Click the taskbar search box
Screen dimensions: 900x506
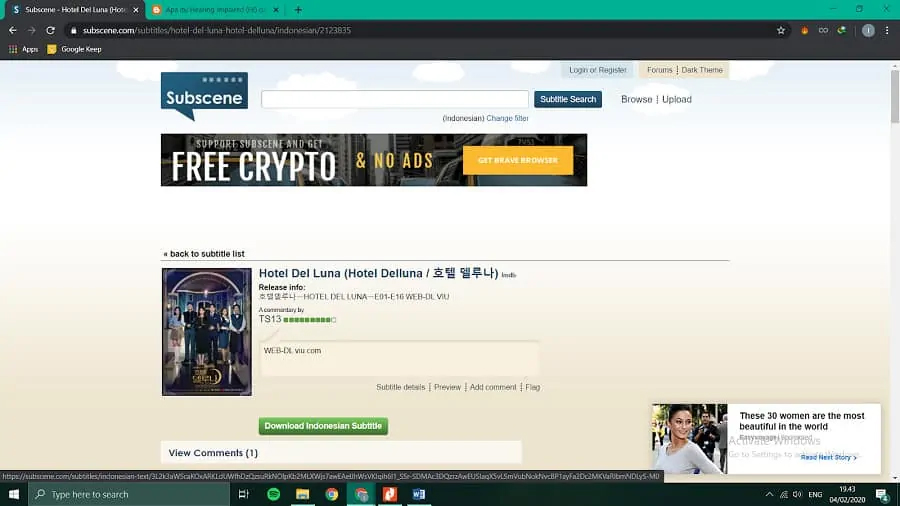tap(129, 494)
